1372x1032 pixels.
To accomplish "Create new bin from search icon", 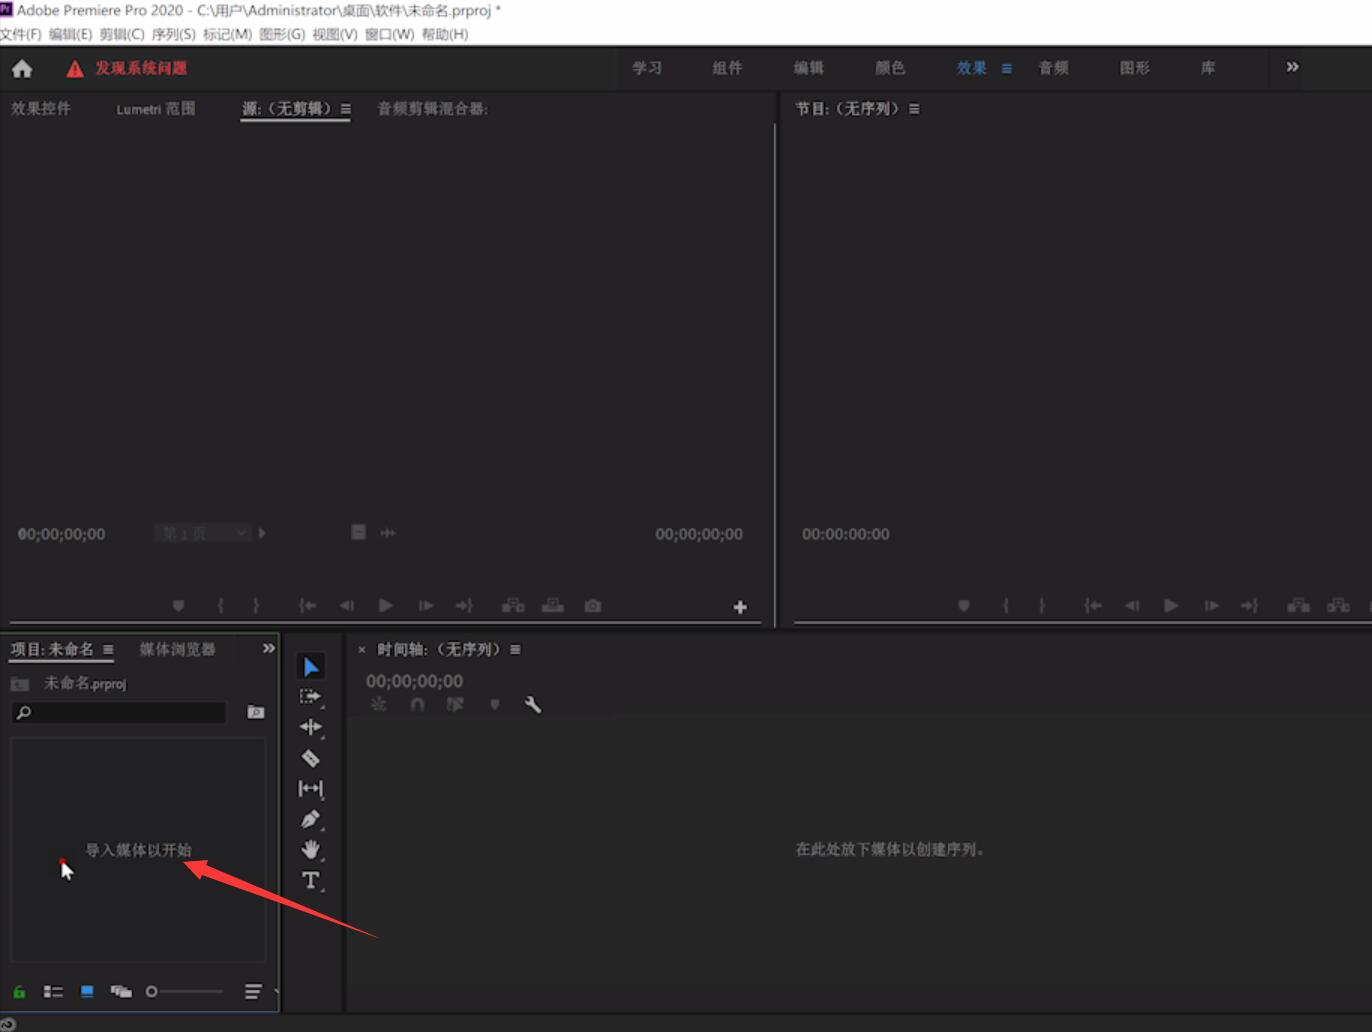I will (256, 712).
